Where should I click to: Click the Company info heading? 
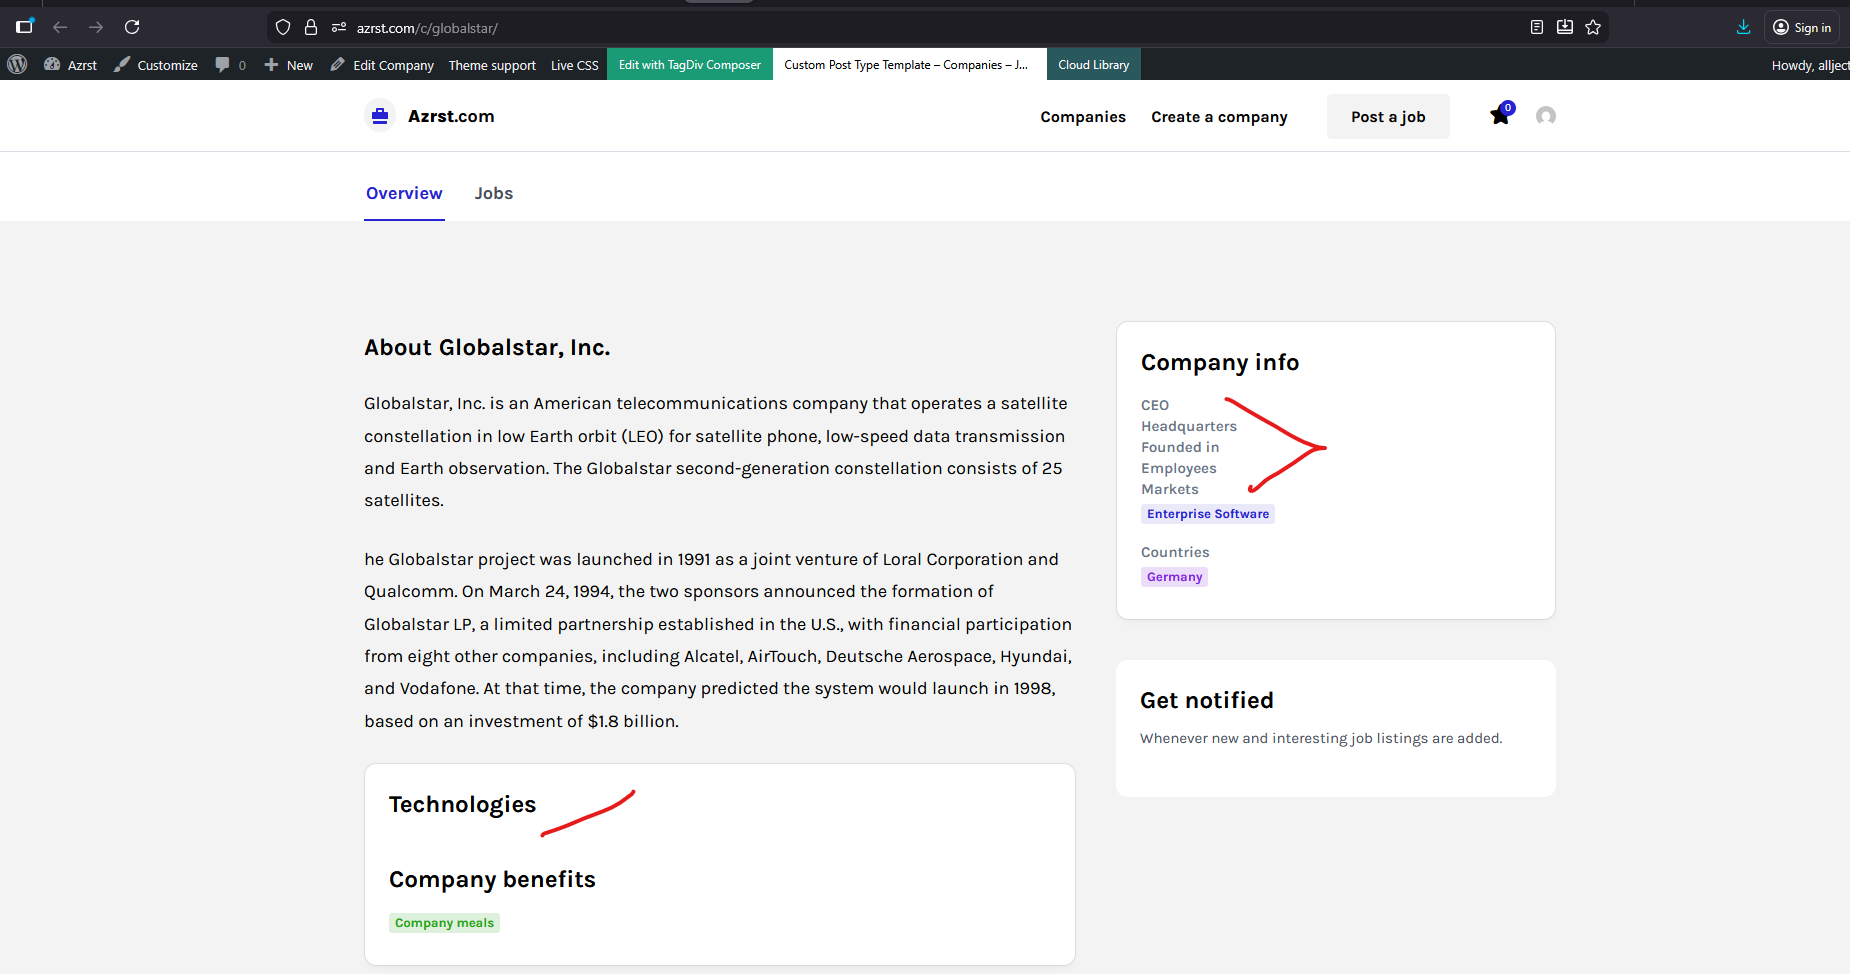pos(1220,362)
